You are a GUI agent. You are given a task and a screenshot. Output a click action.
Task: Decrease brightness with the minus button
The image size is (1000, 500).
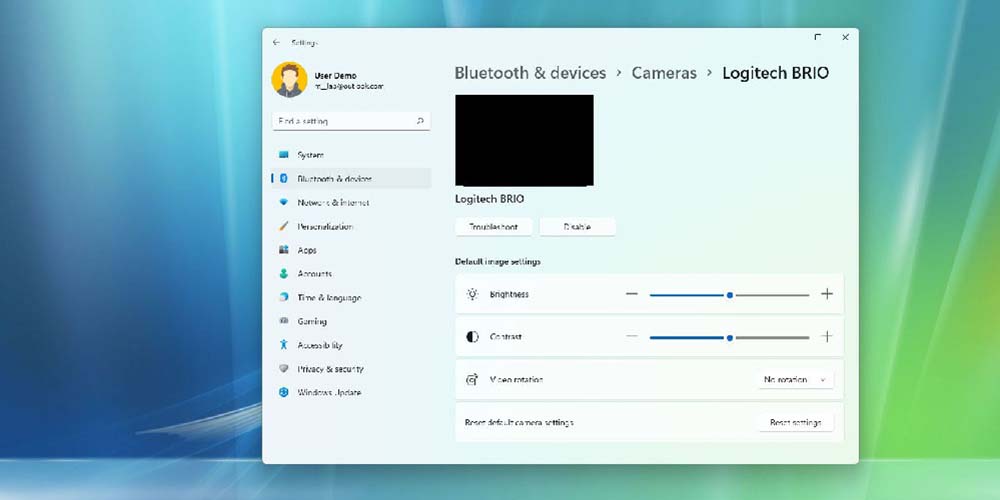[632, 295]
